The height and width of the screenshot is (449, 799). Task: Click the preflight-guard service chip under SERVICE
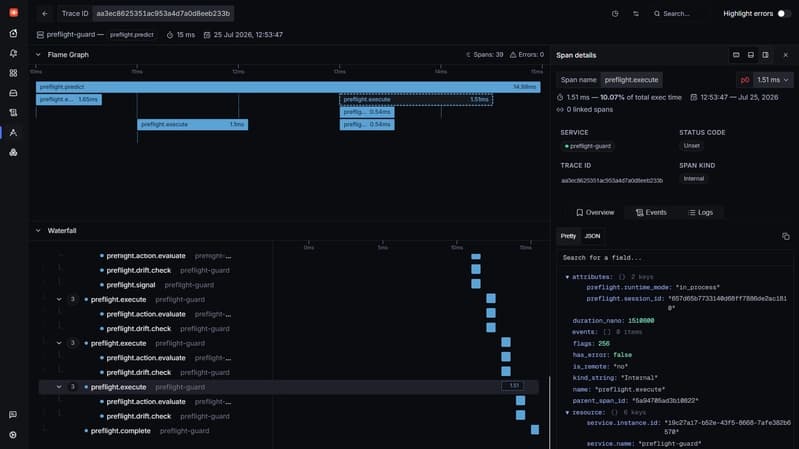[x=588, y=146]
